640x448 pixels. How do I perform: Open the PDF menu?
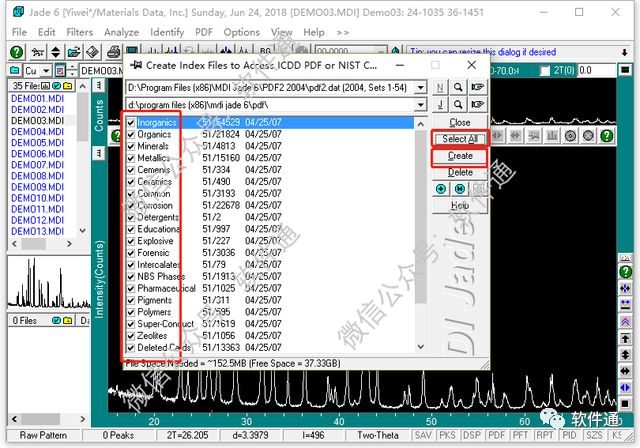[204, 32]
